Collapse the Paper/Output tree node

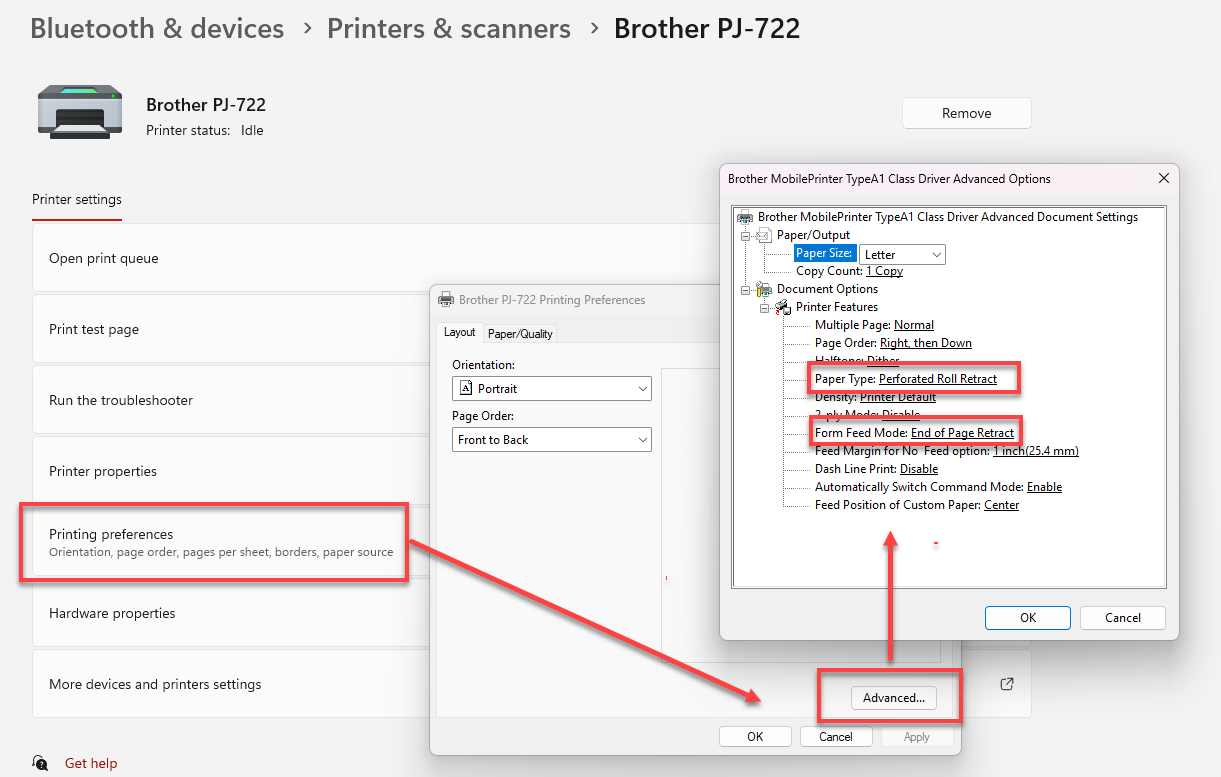[x=745, y=235]
